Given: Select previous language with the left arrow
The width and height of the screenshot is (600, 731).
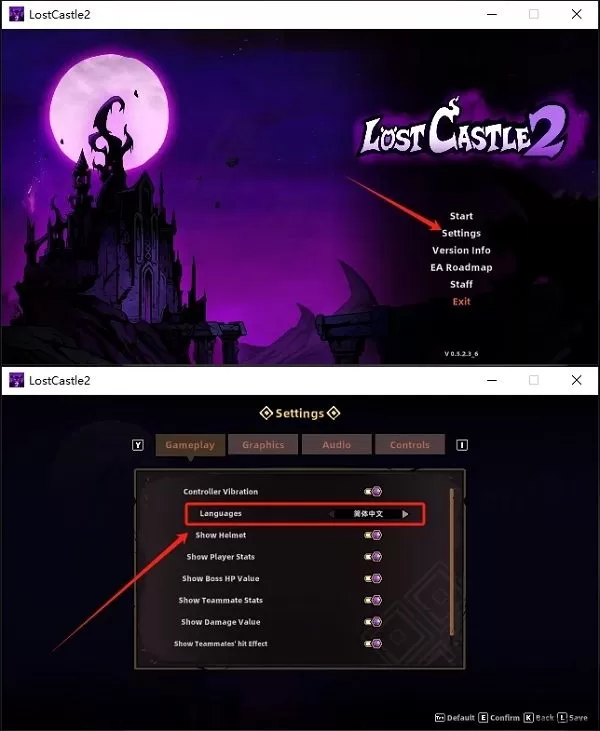Looking at the screenshot, I should coord(331,514).
